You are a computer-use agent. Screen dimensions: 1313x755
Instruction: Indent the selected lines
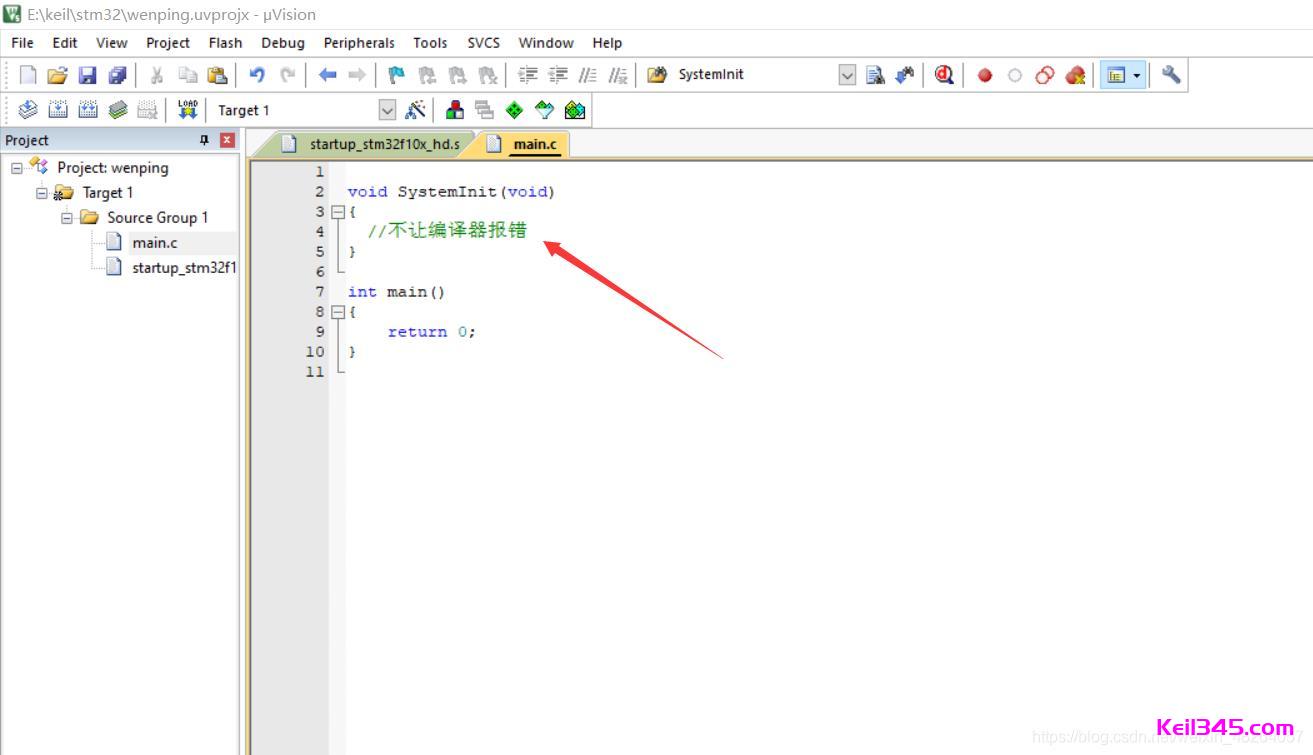528,75
